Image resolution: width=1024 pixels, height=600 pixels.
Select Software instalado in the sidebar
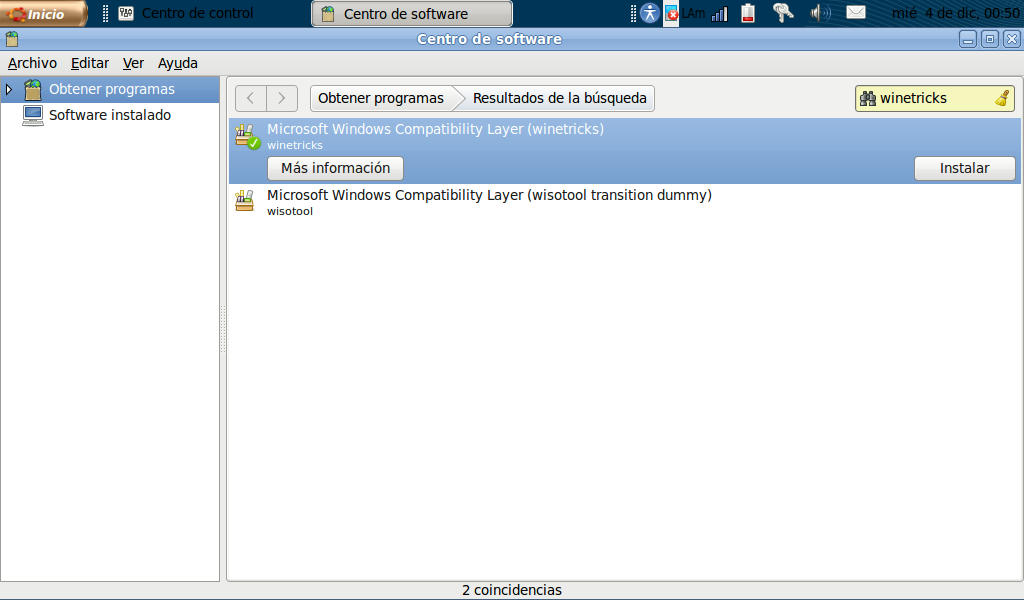click(110, 115)
